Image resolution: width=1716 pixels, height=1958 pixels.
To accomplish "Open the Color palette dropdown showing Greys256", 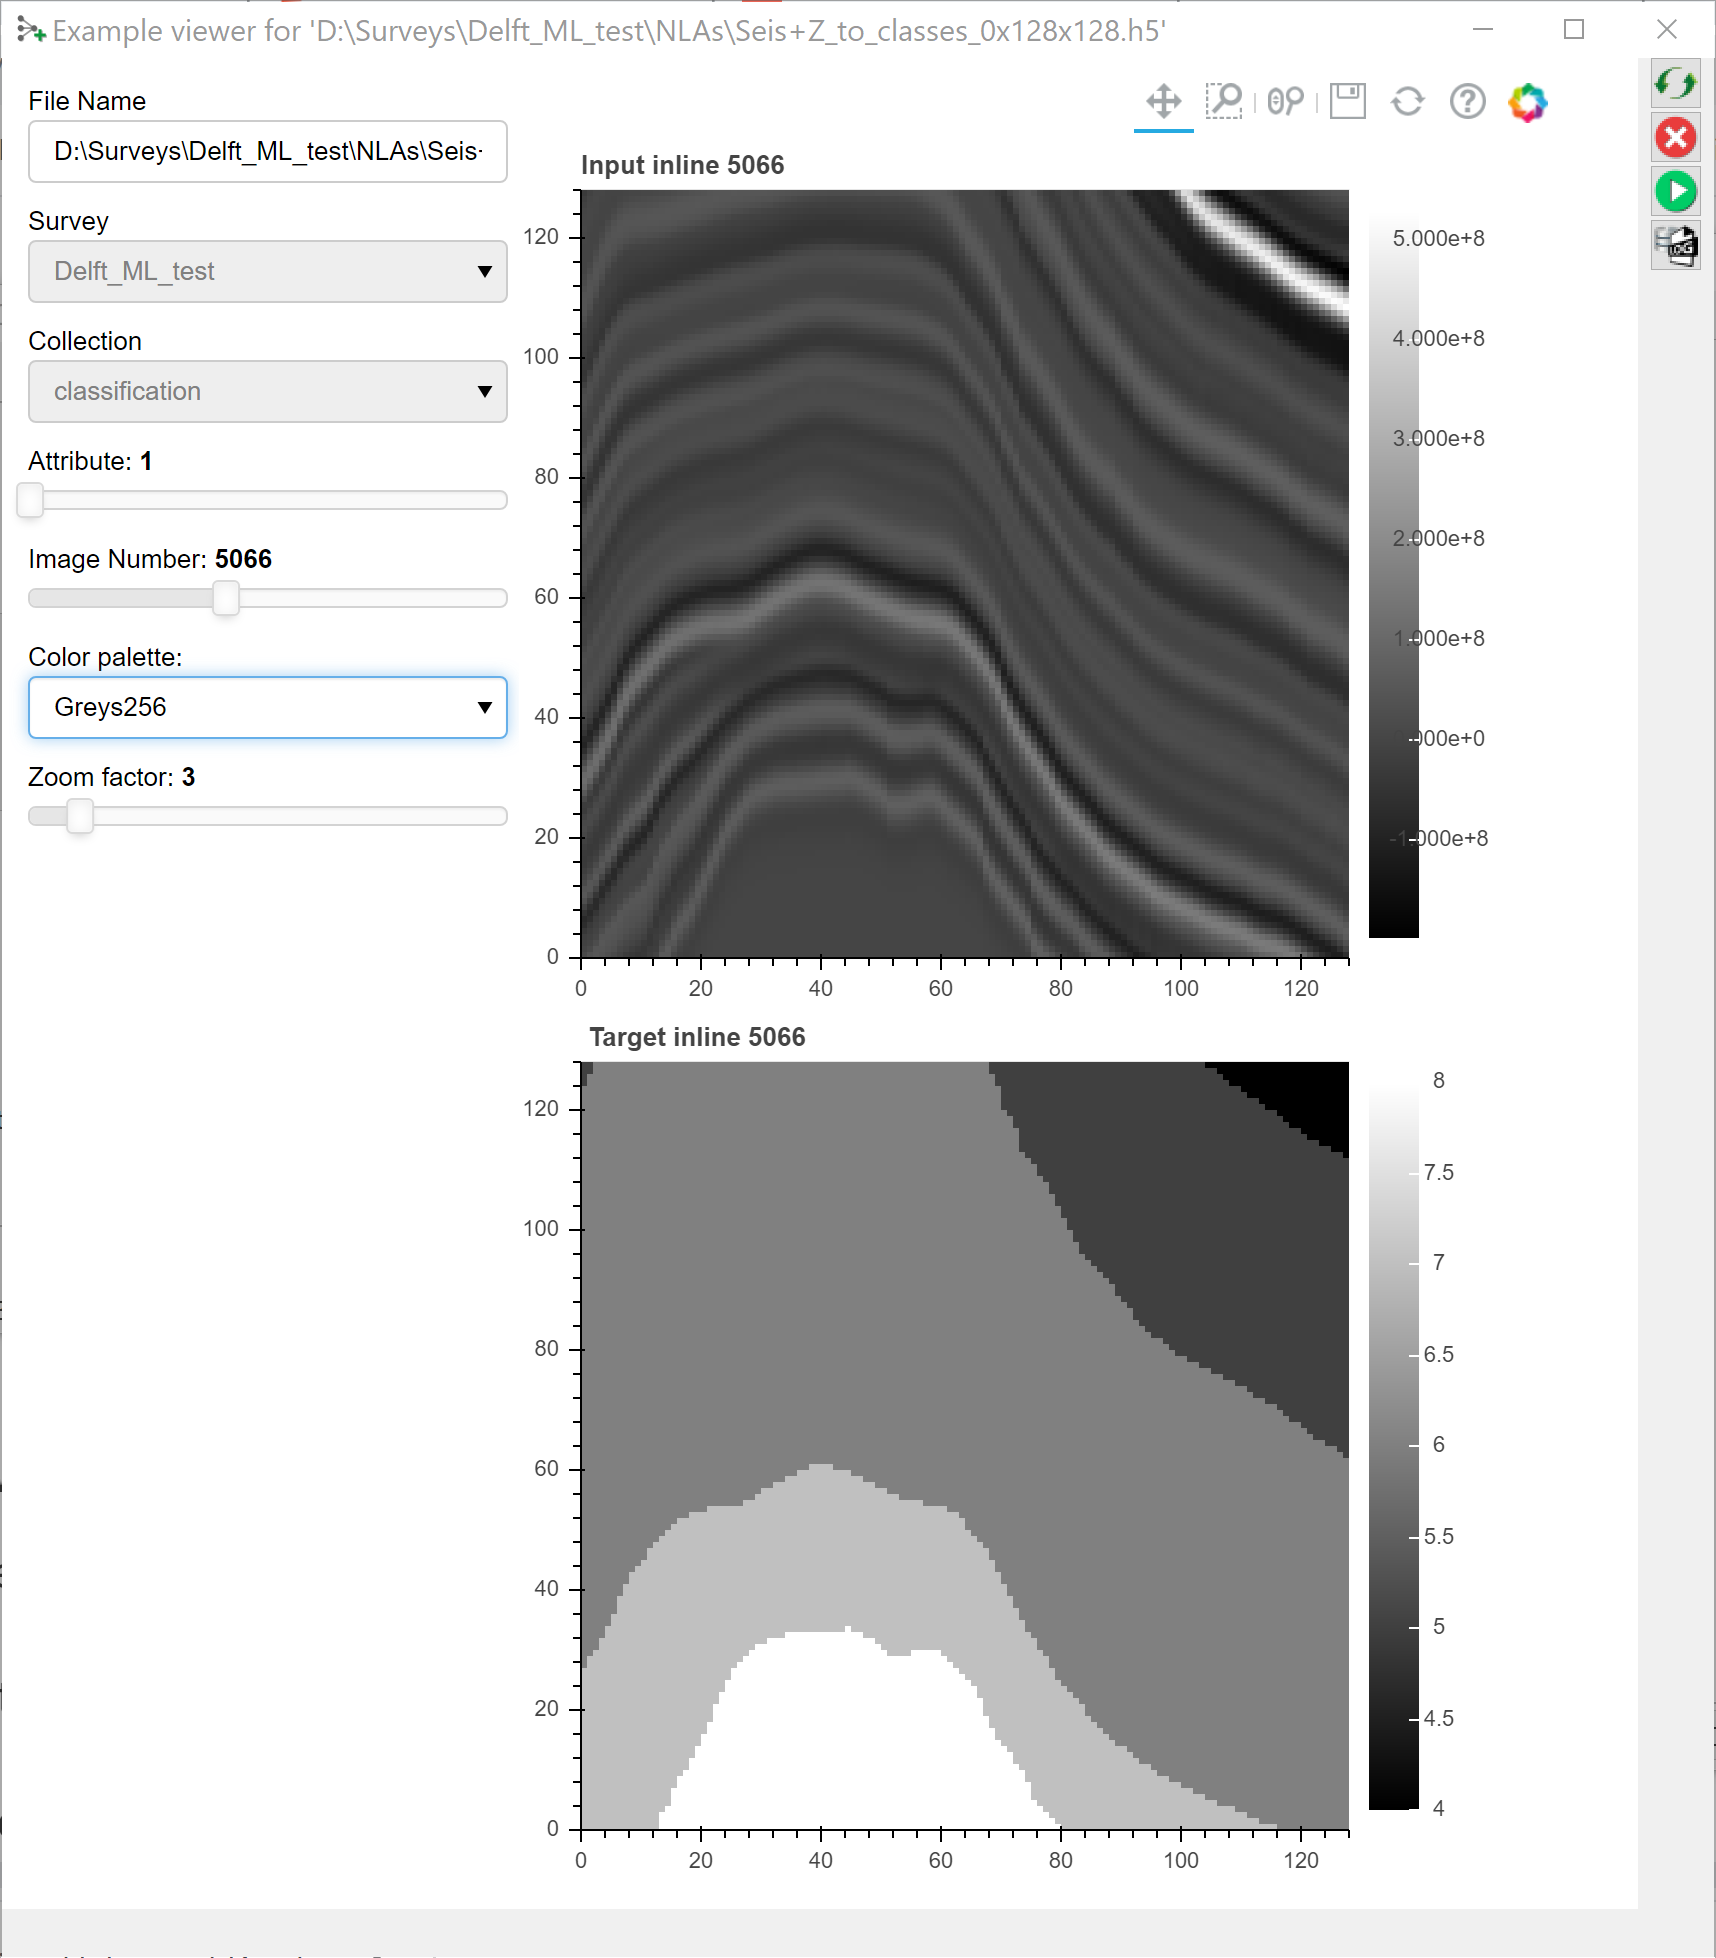I will (x=267, y=707).
